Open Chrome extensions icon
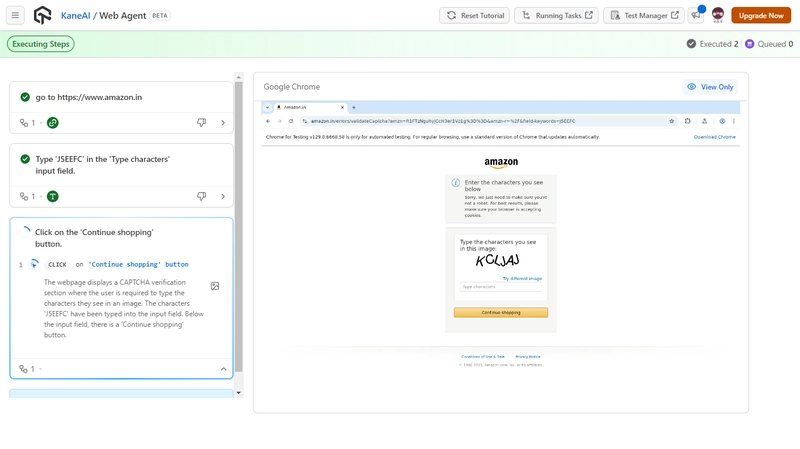The image size is (800, 449). (x=687, y=121)
